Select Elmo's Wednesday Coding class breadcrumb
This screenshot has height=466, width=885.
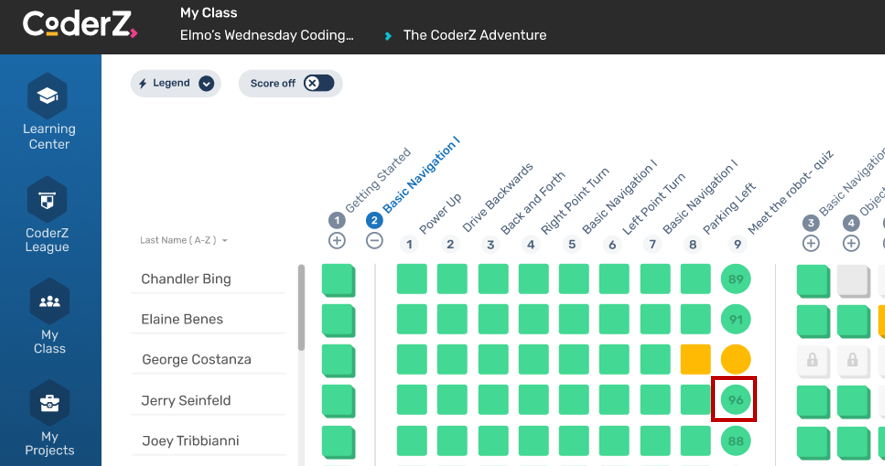click(267, 35)
